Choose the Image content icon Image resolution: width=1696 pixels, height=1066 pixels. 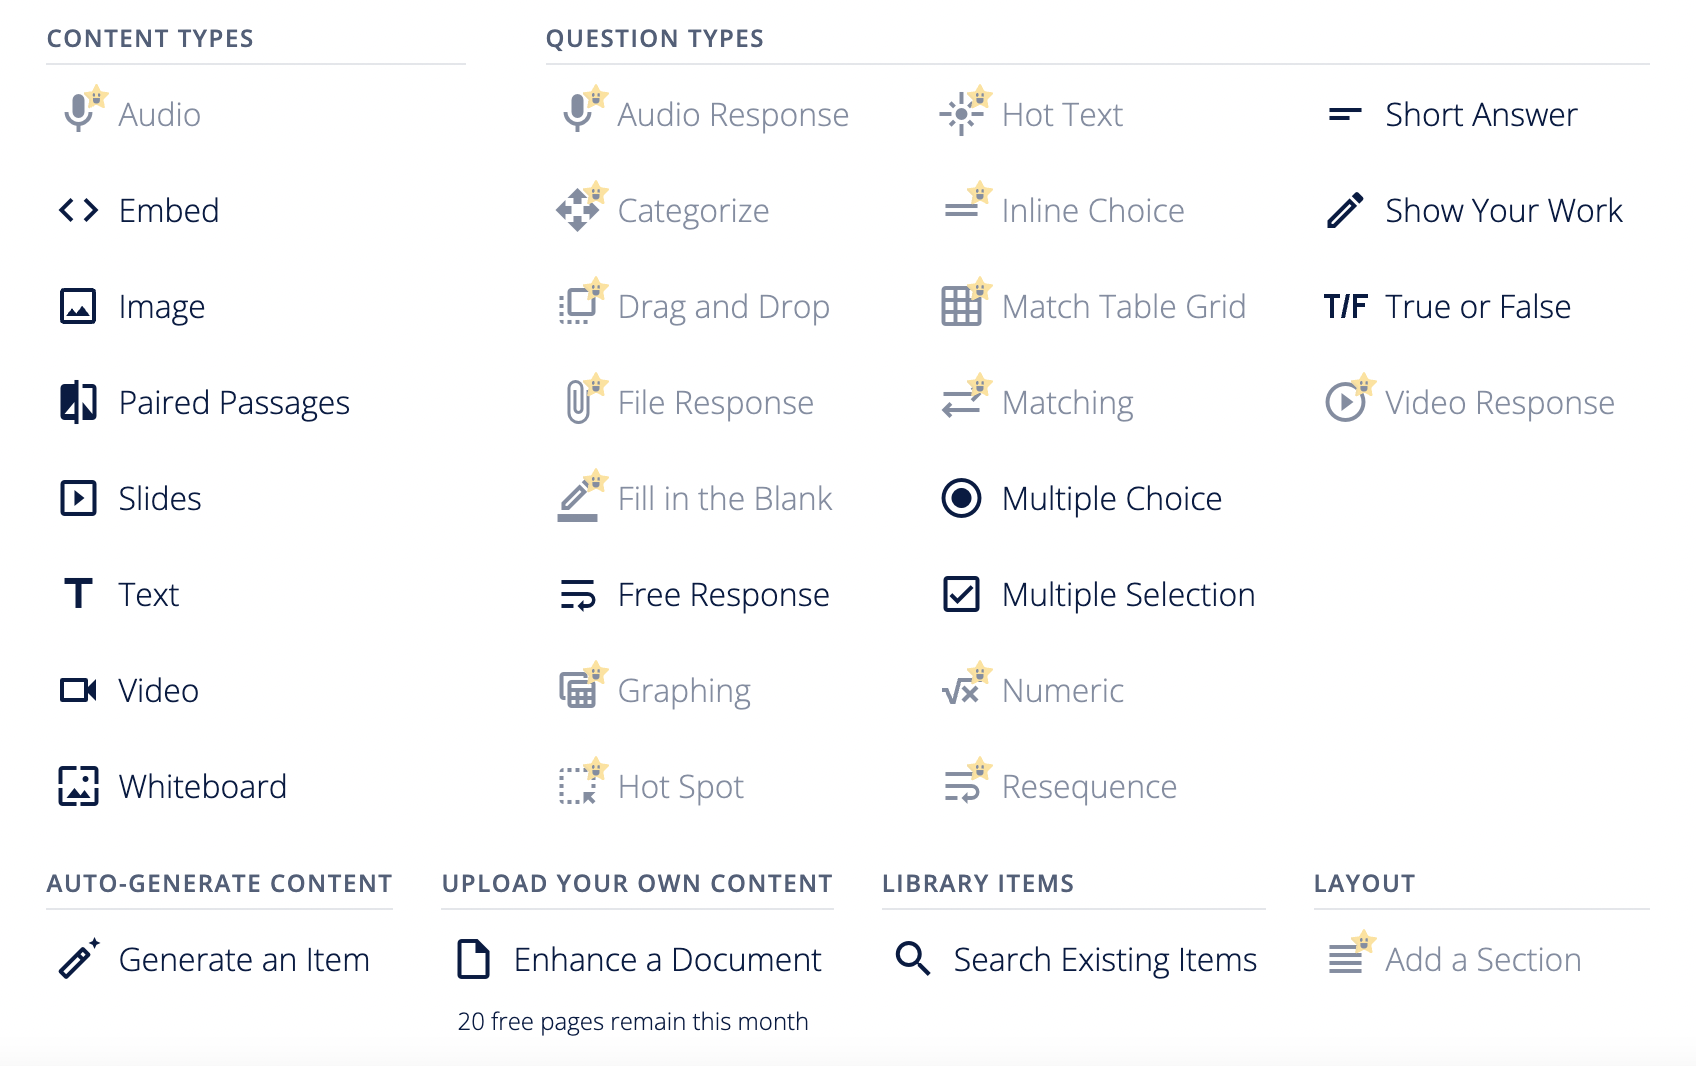[x=78, y=306]
